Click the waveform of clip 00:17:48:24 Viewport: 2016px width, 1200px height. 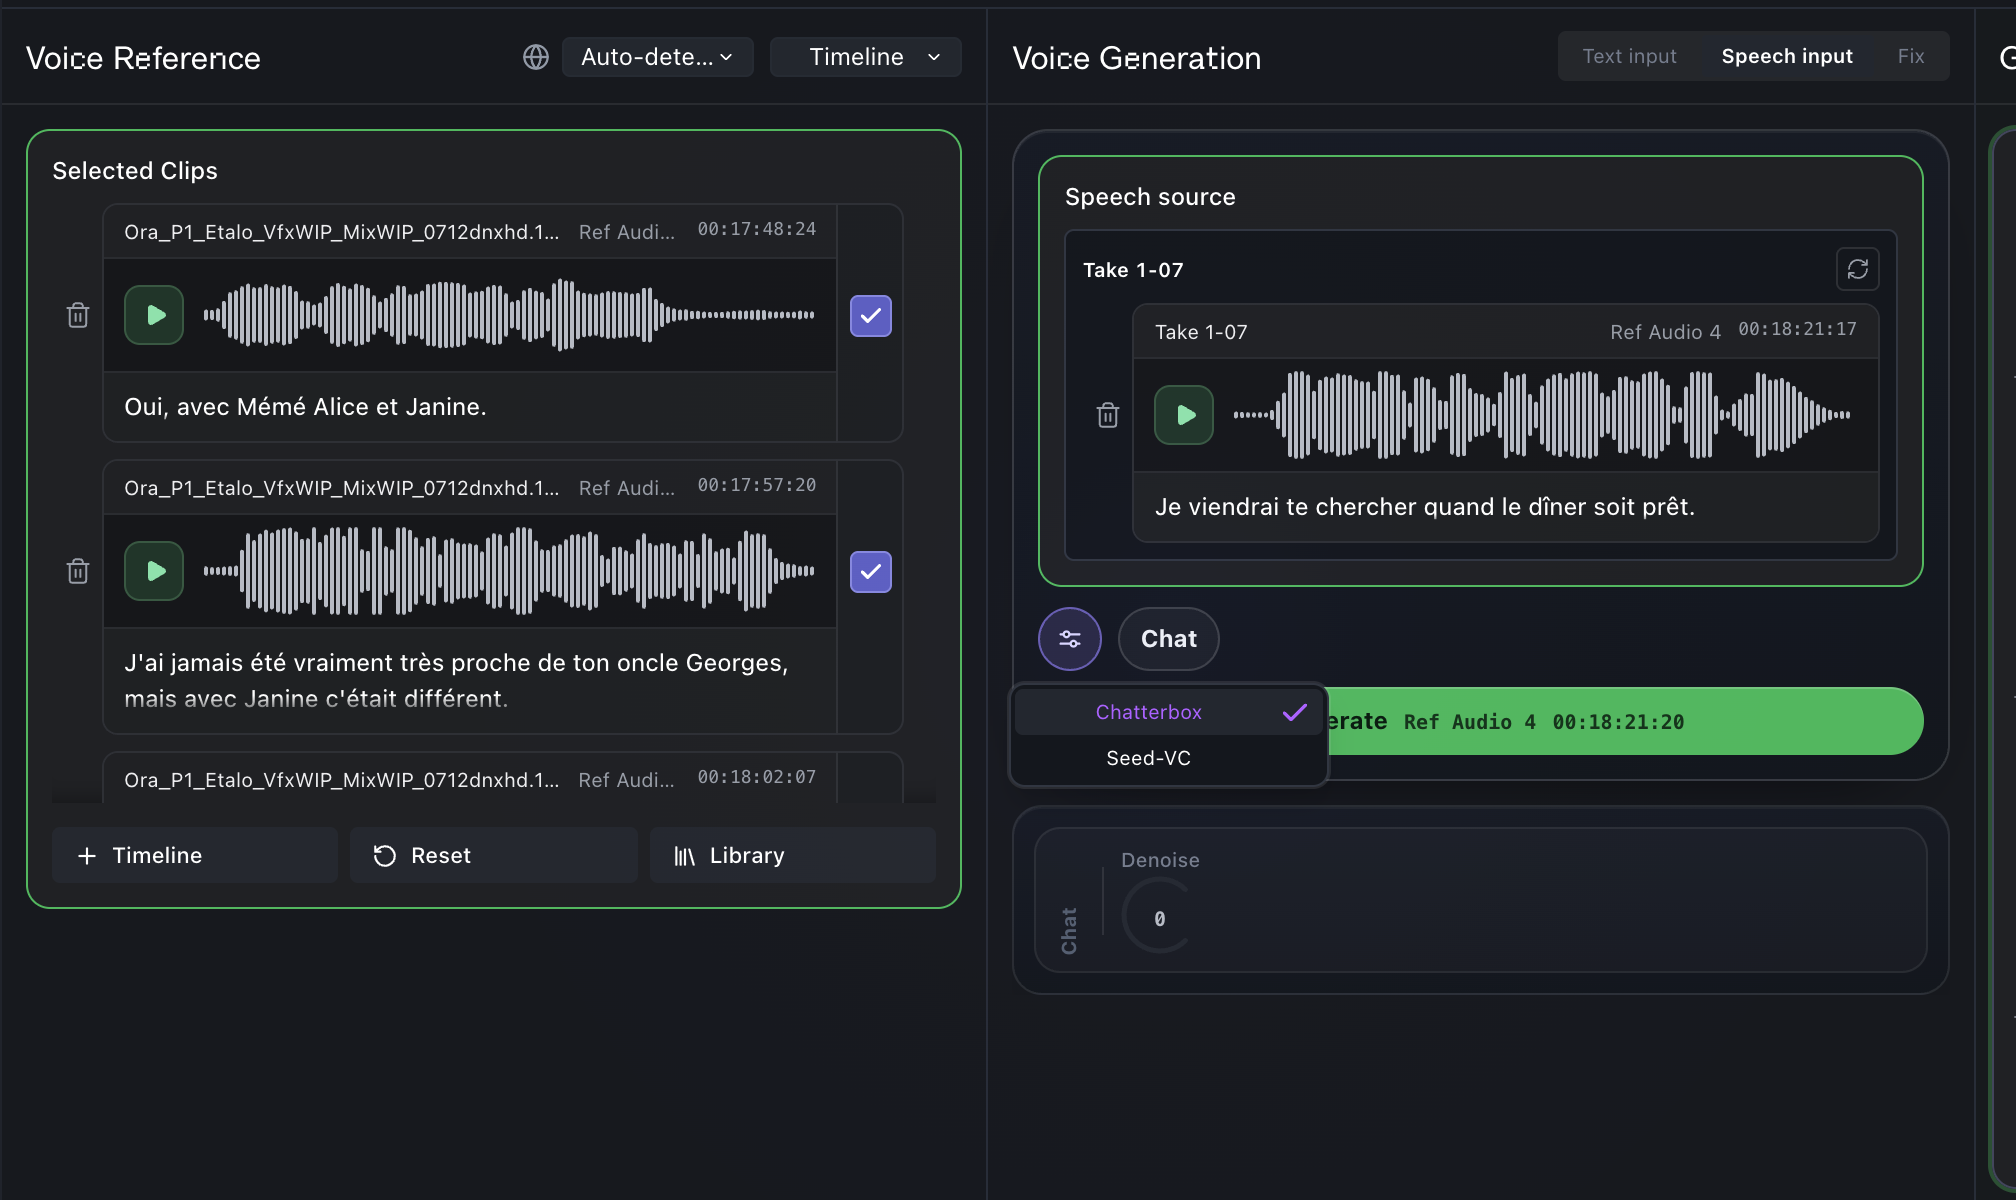pos(509,315)
